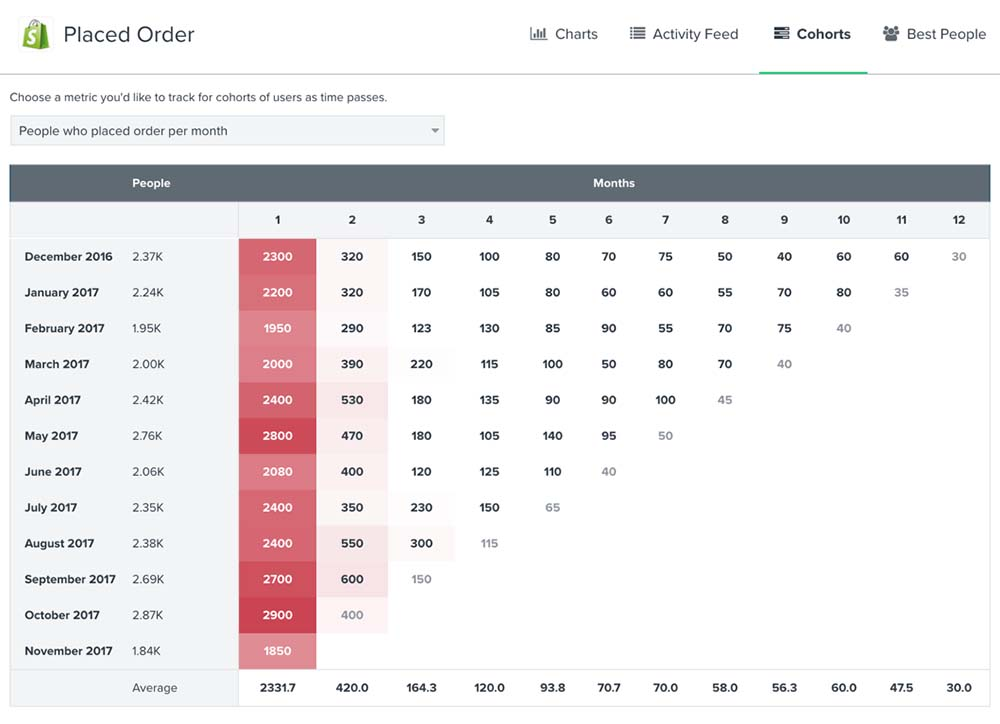
Task: Click the 550 cell in August 2017 row
Action: click(352, 543)
